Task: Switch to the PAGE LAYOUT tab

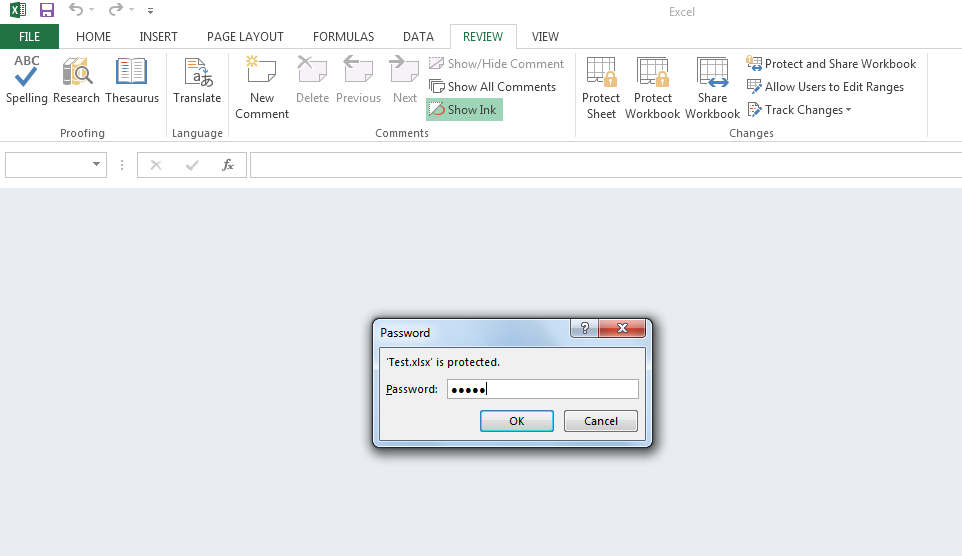Action: [x=245, y=37]
